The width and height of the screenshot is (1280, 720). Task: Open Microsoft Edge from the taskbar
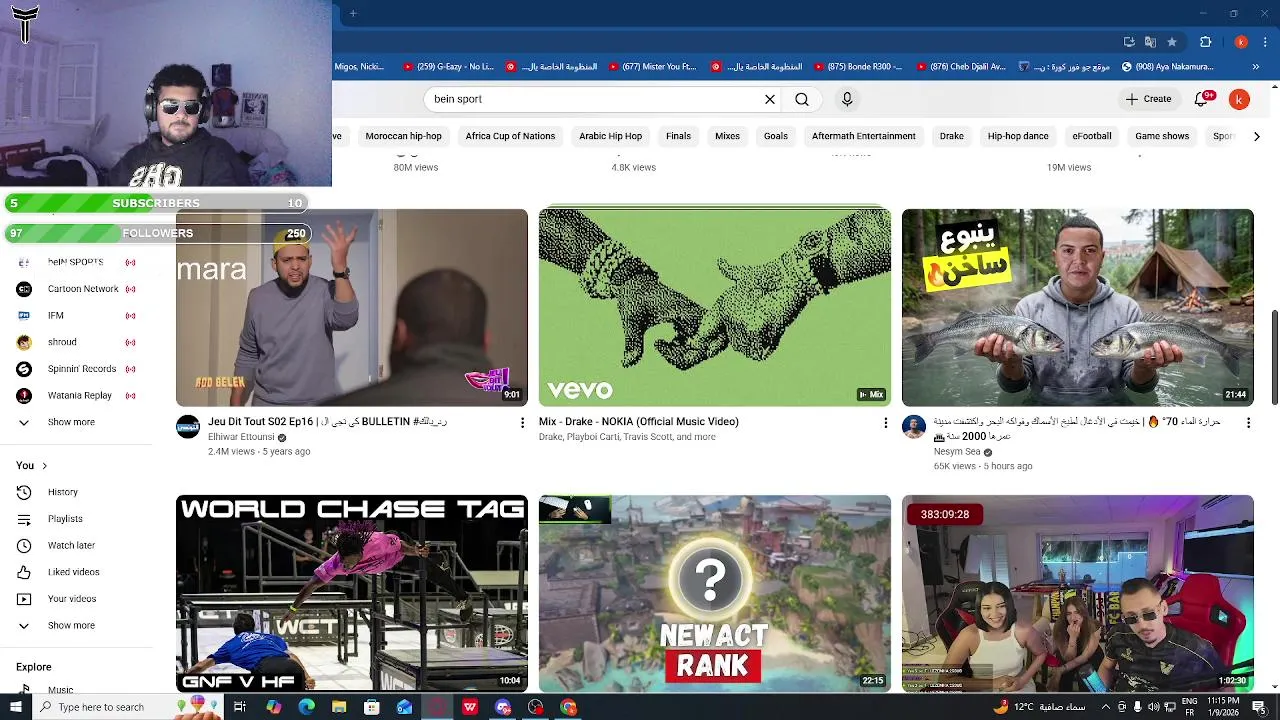[306, 707]
